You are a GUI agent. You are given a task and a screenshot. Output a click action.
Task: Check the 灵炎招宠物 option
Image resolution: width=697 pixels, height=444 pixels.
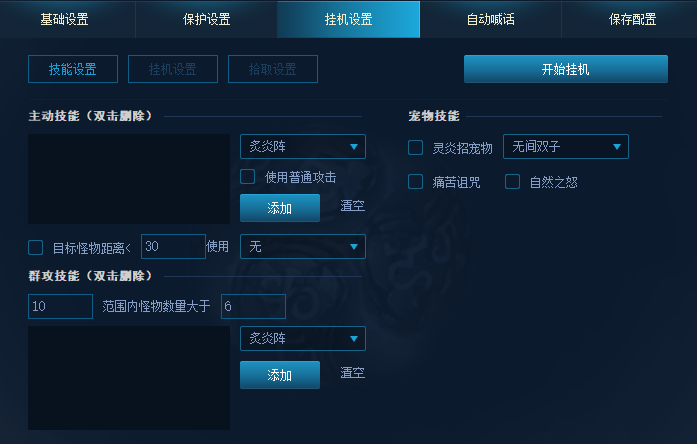tap(416, 148)
